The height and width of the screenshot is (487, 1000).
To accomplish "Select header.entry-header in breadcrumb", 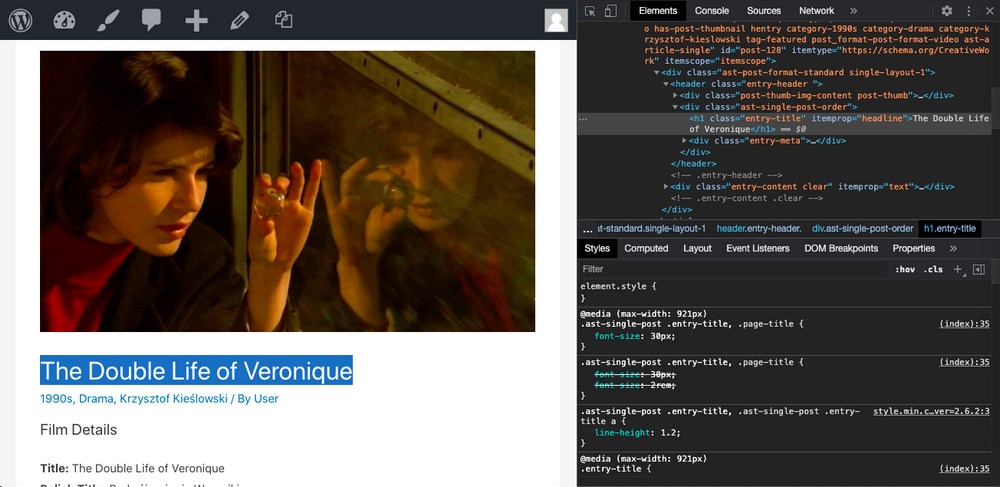I will tap(759, 229).
